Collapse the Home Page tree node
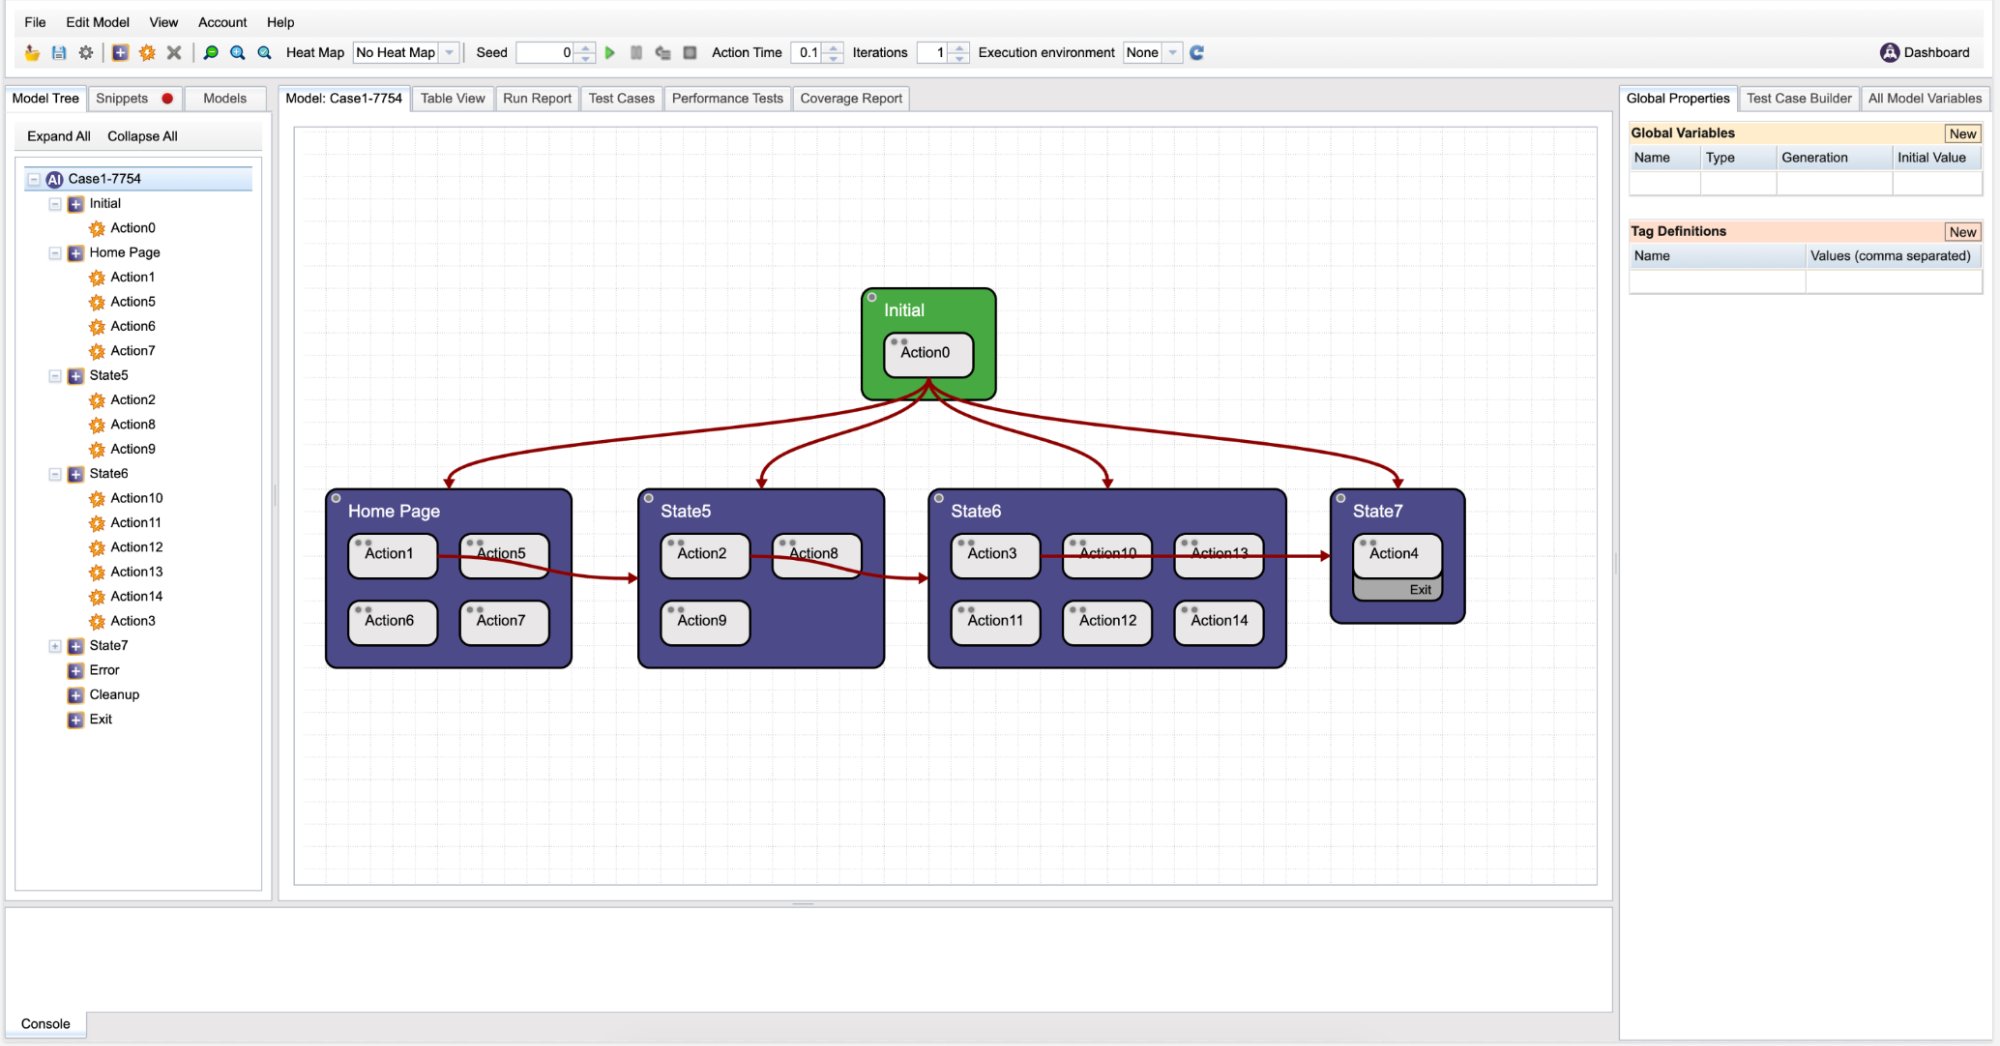 coord(55,253)
